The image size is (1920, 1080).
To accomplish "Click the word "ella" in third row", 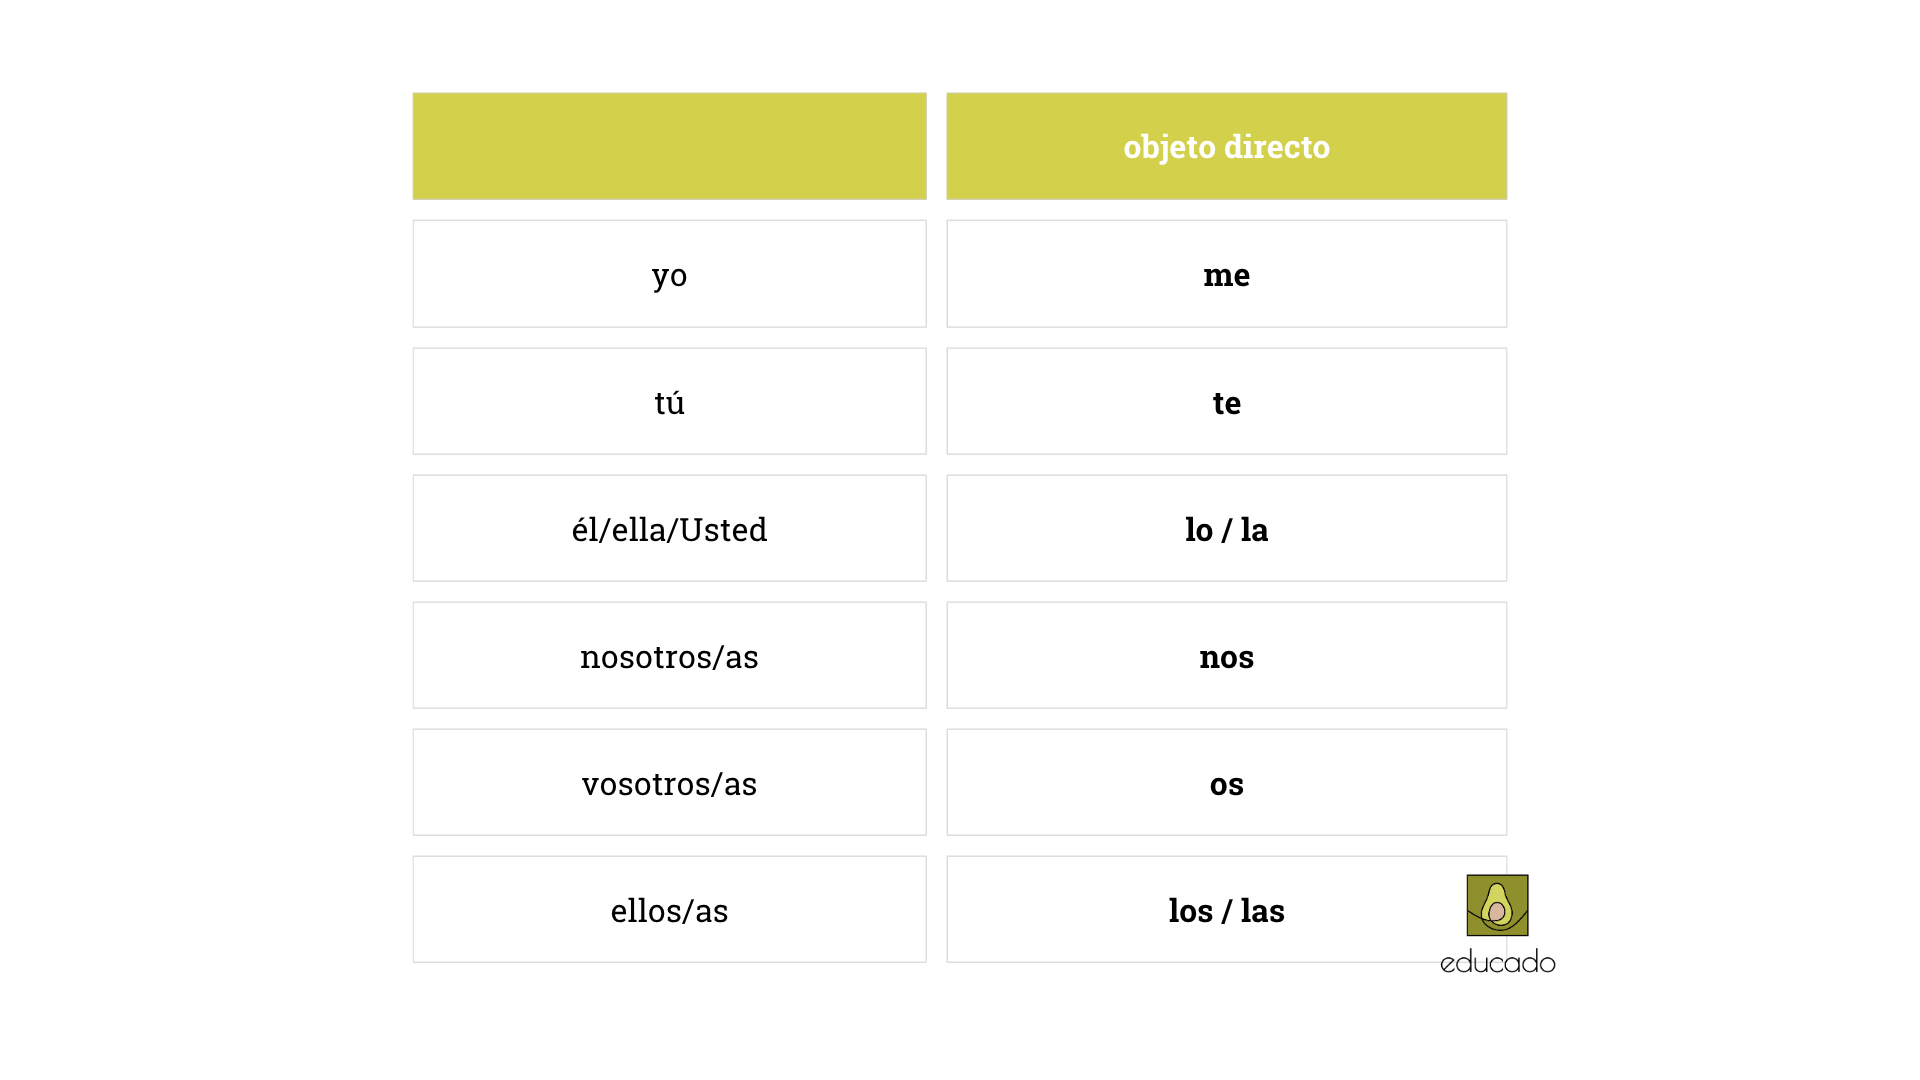I will pyautogui.click(x=638, y=529).
